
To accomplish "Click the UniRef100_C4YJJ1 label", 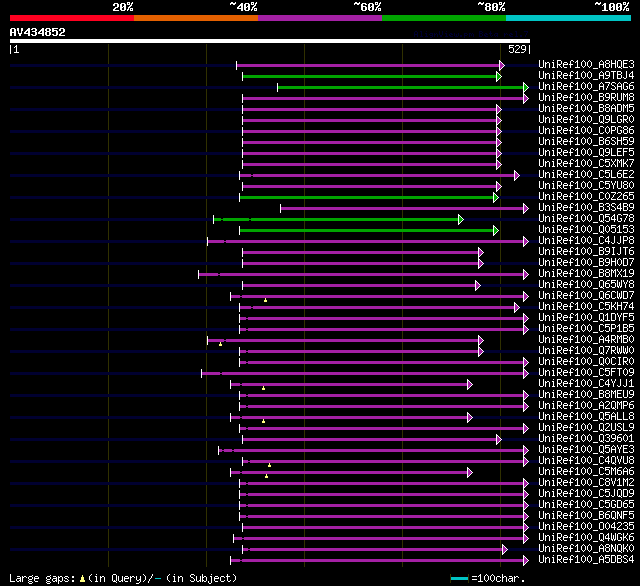I will [x=586, y=384].
